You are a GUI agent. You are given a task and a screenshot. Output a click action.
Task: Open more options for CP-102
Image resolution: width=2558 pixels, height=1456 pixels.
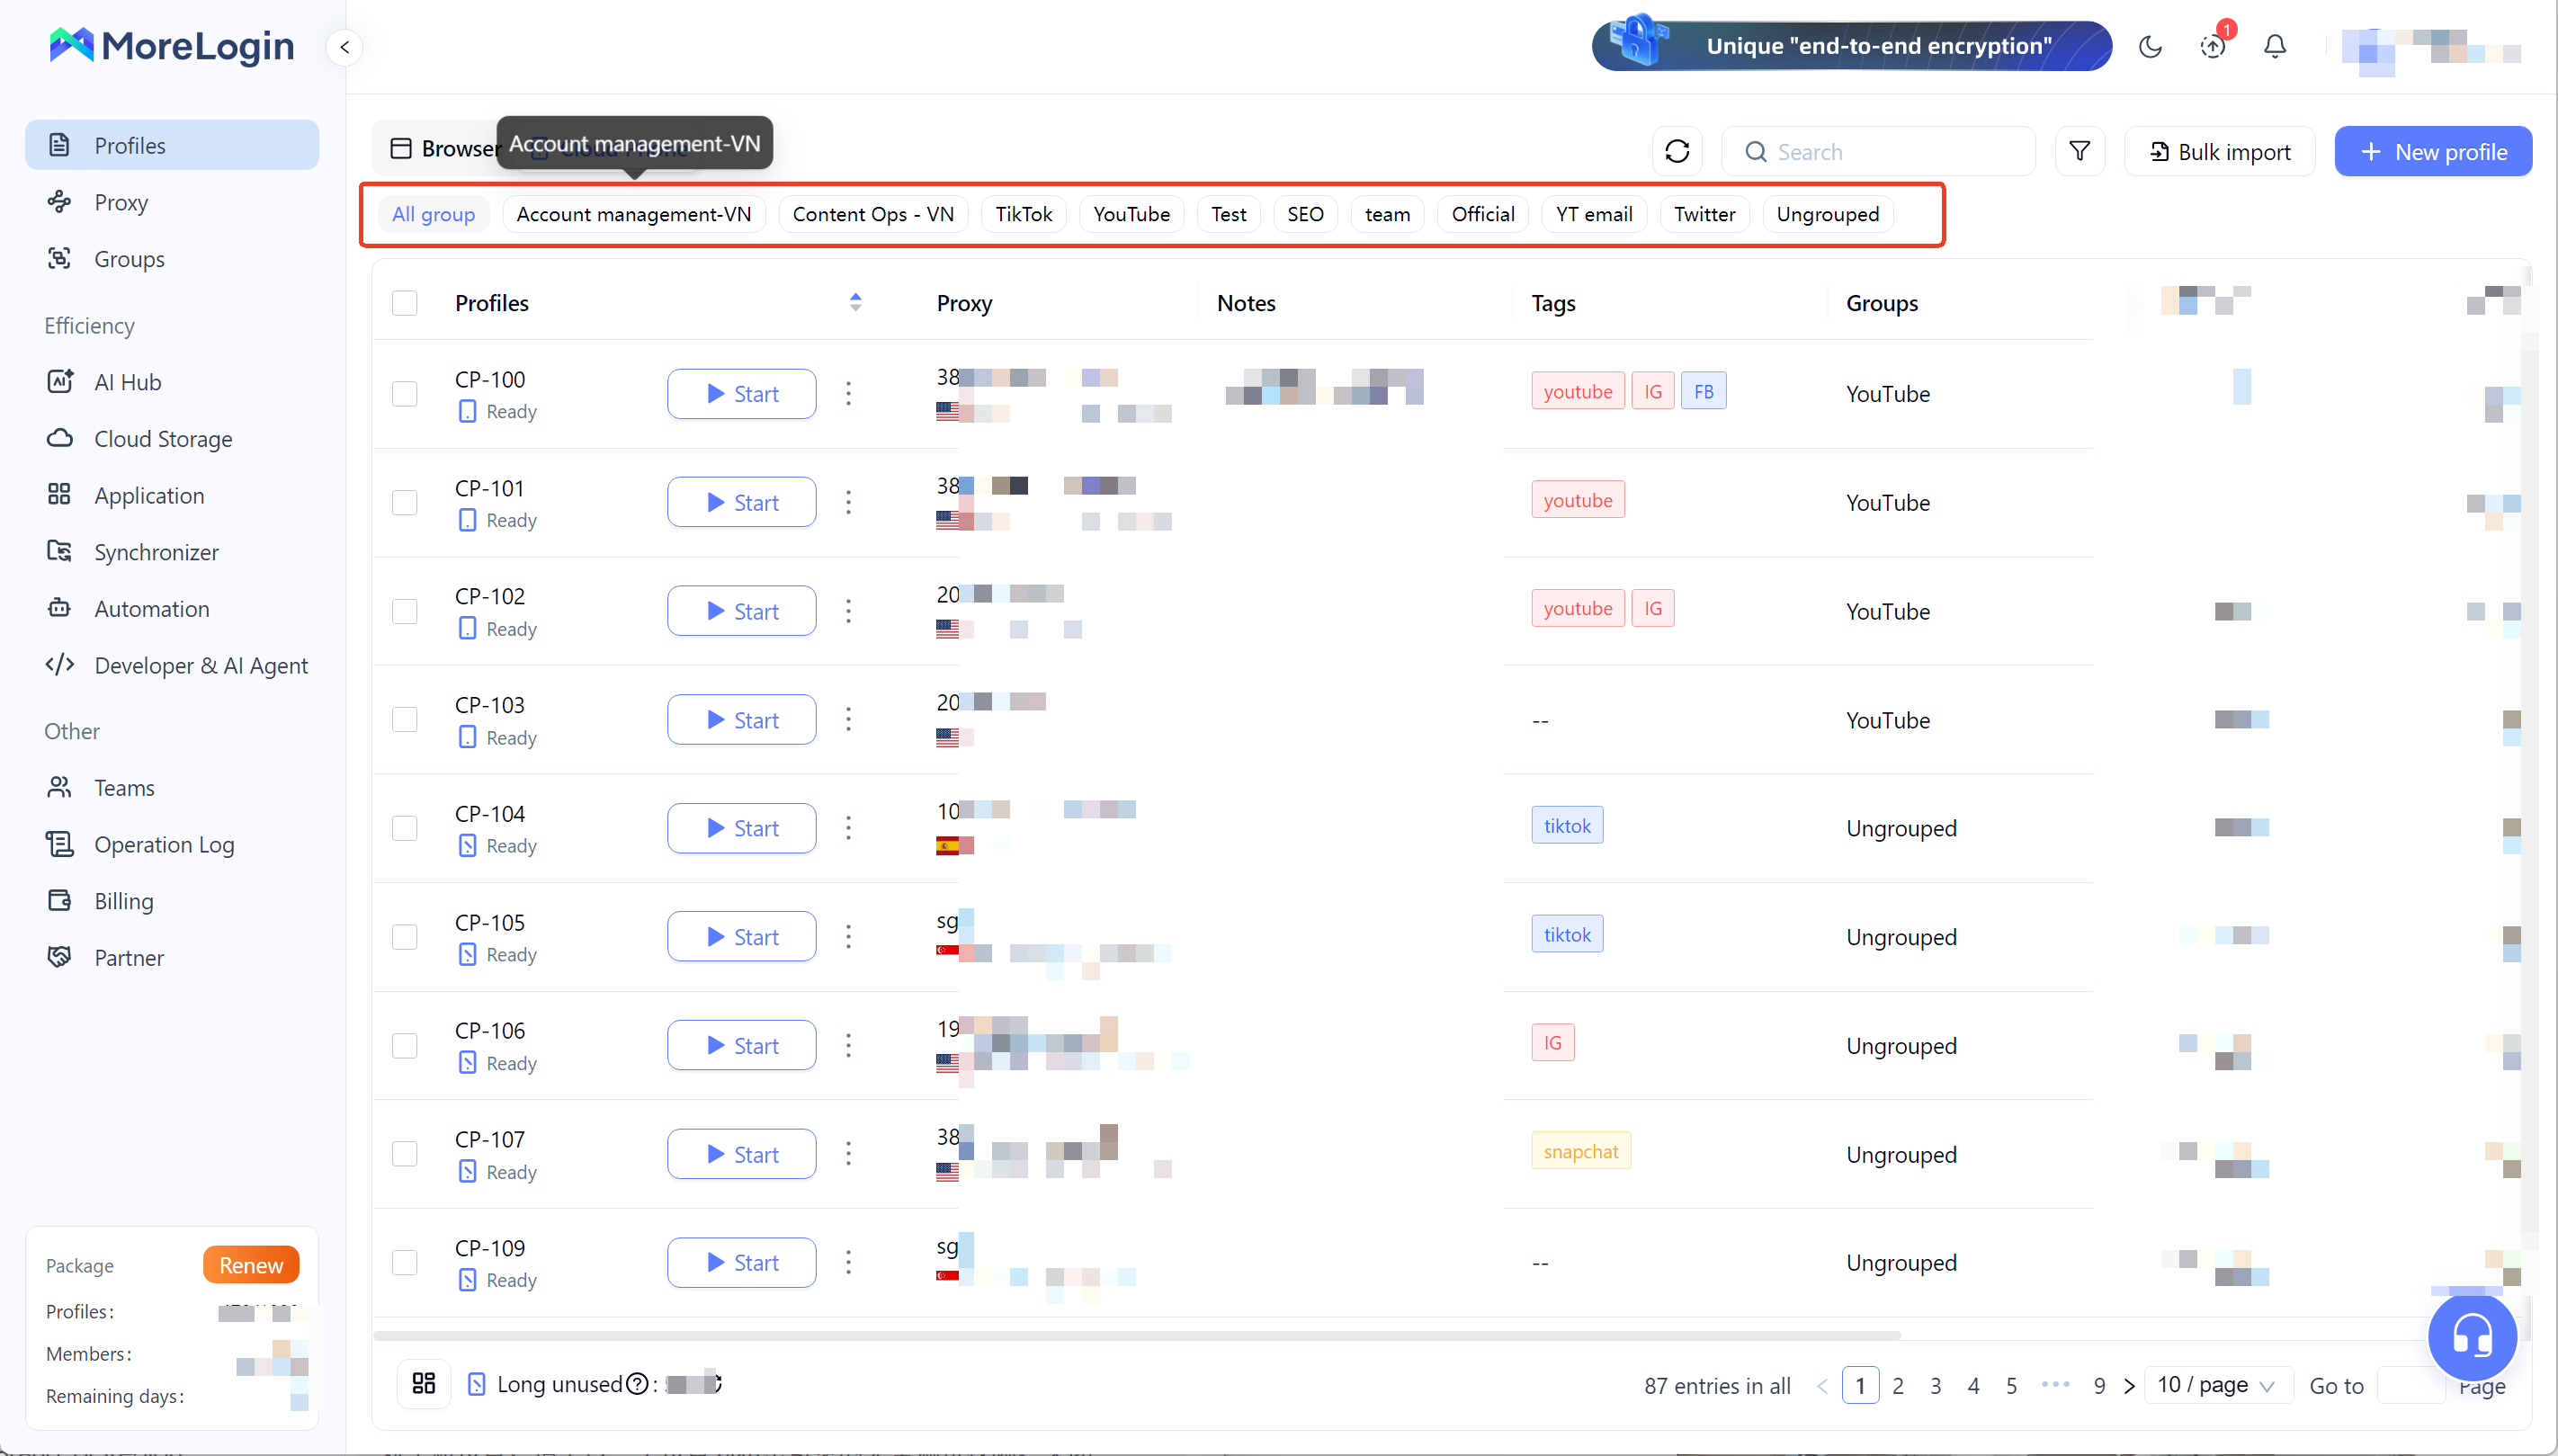(849, 611)
